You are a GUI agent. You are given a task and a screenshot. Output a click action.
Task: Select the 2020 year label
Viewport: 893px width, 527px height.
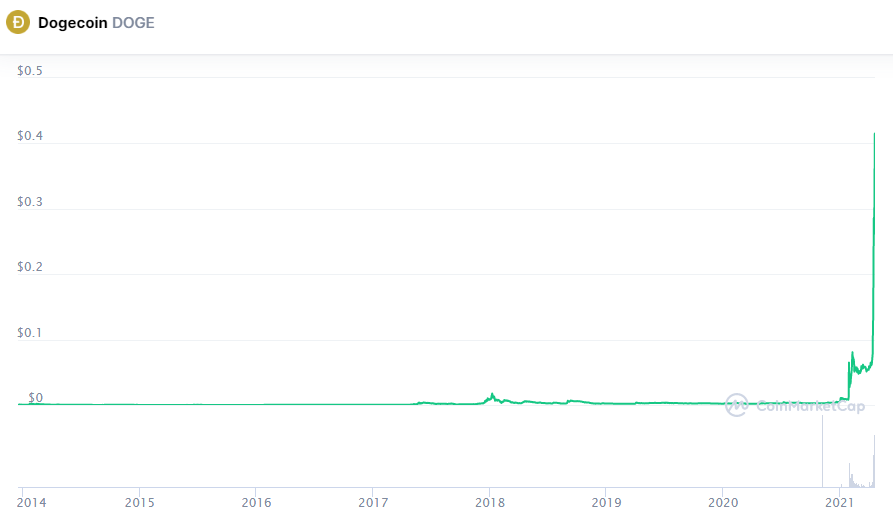pyautogui.click(x=723, y=501)
